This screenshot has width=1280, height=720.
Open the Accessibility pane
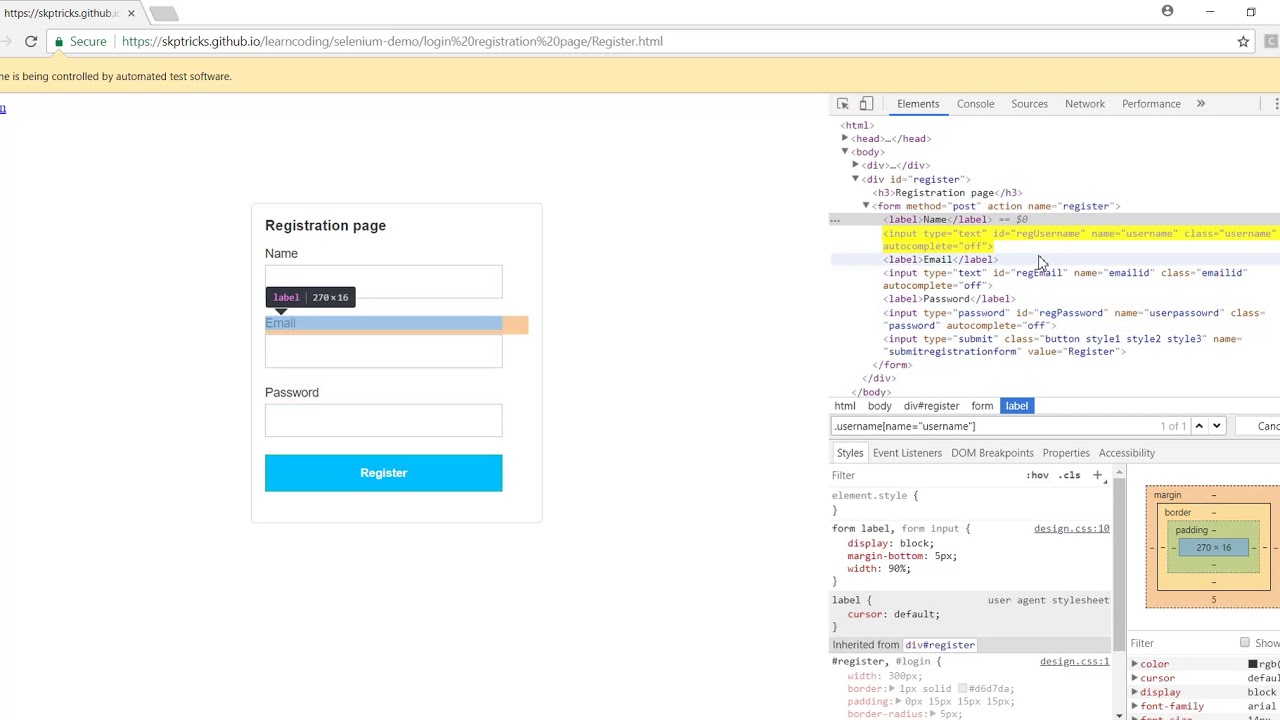coord(1127,453)
